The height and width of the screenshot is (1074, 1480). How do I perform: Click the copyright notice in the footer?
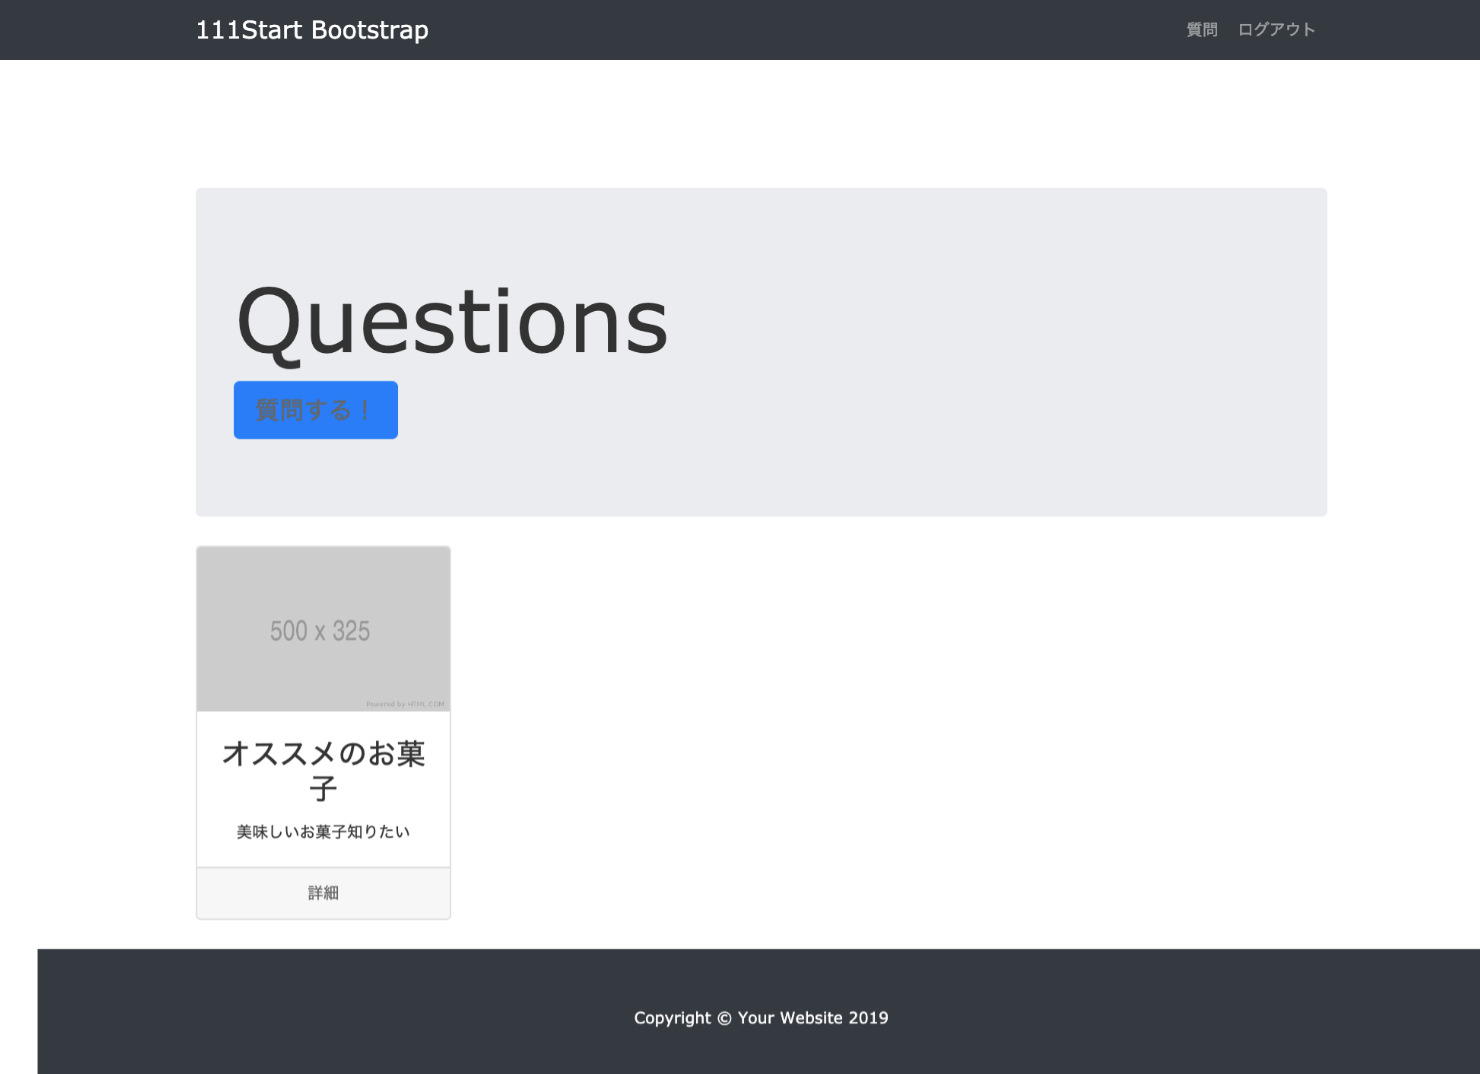pos(761,1017)
